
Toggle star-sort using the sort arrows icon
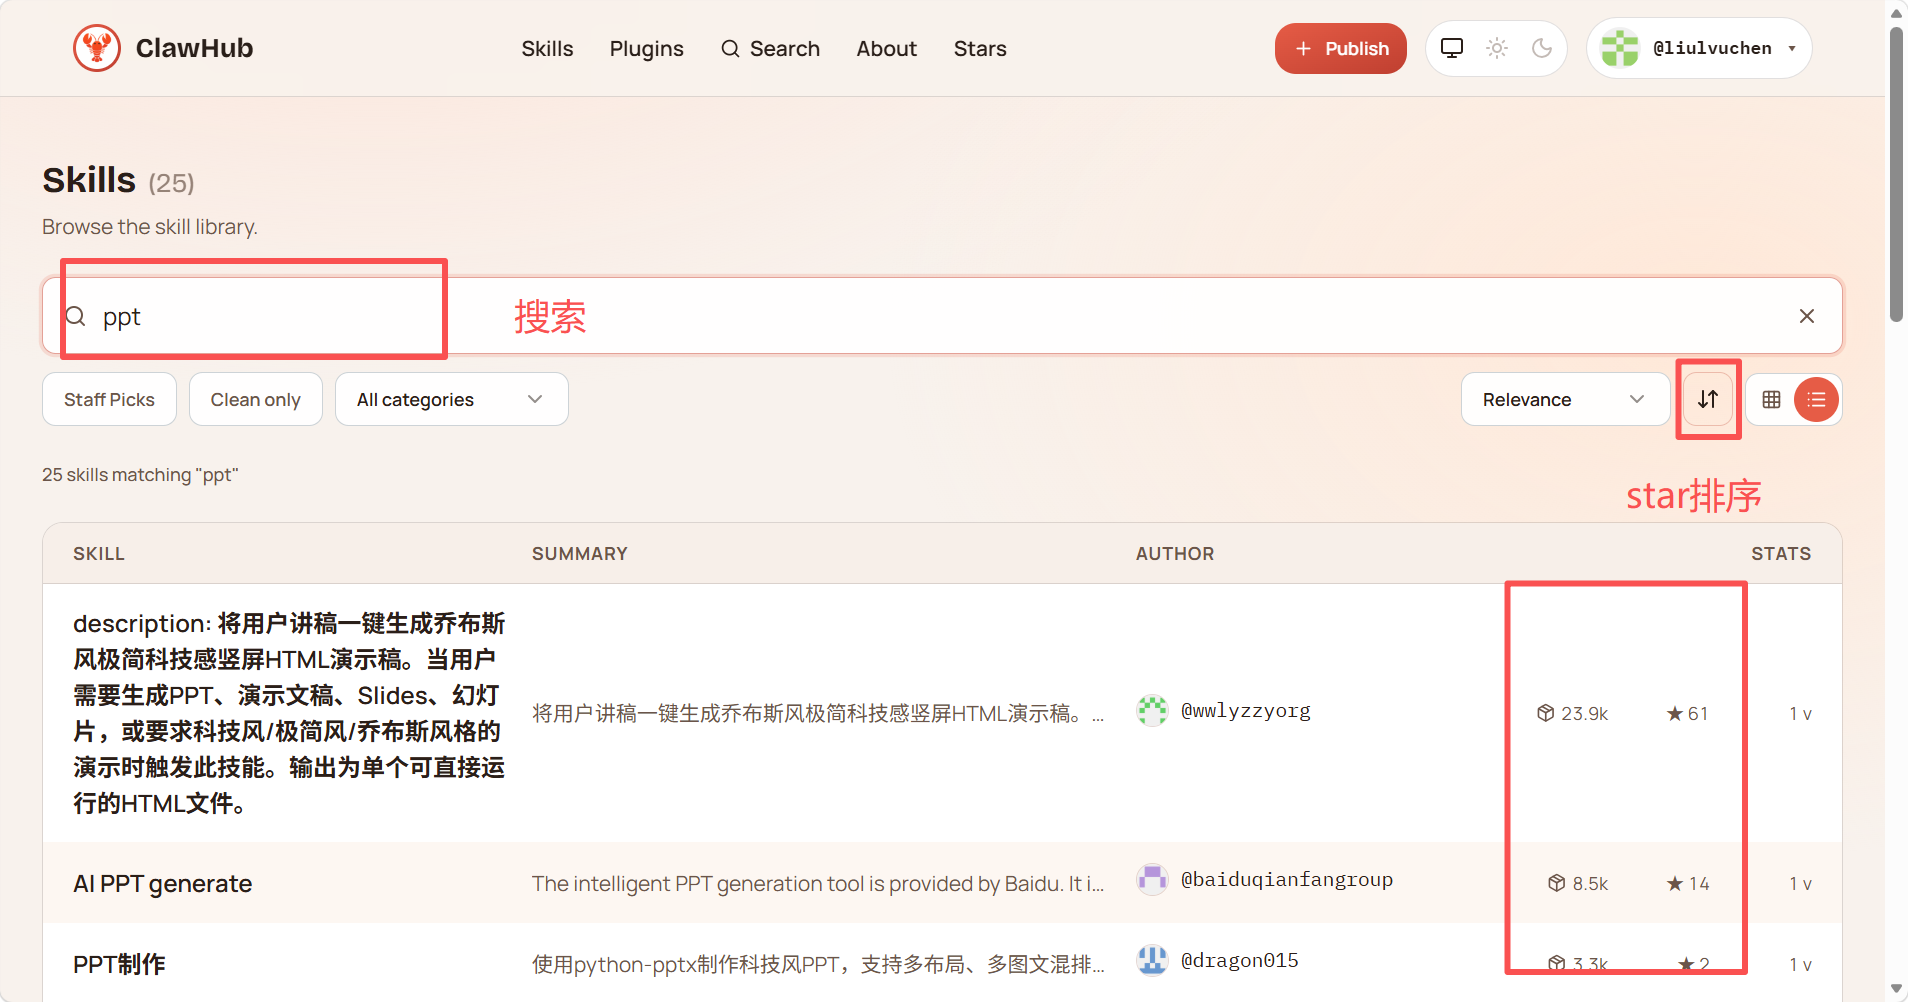1708,399
